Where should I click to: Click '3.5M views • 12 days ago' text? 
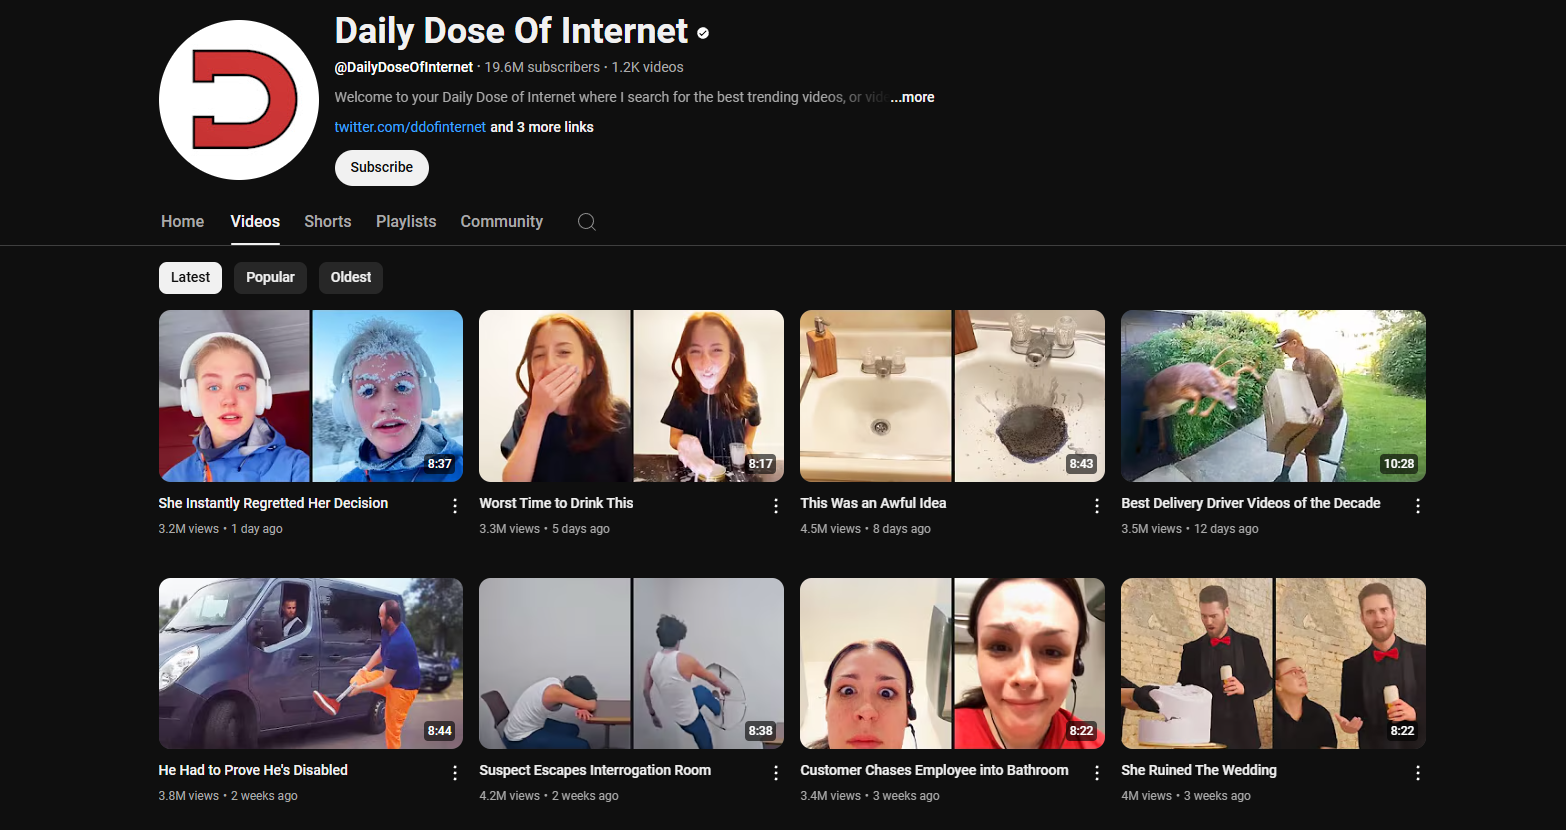pyautogui.click(x=1190, y=529)
